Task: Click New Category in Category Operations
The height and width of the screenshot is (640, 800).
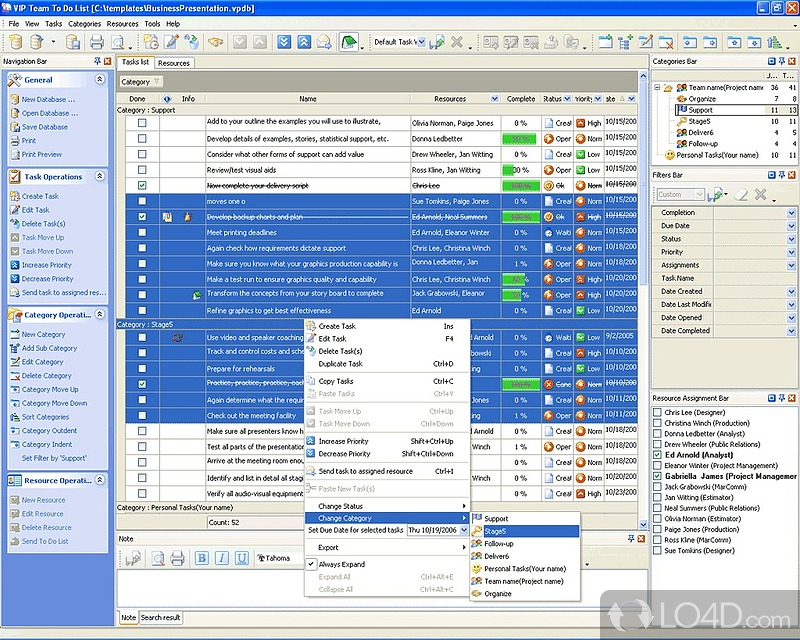Action: 43,334
